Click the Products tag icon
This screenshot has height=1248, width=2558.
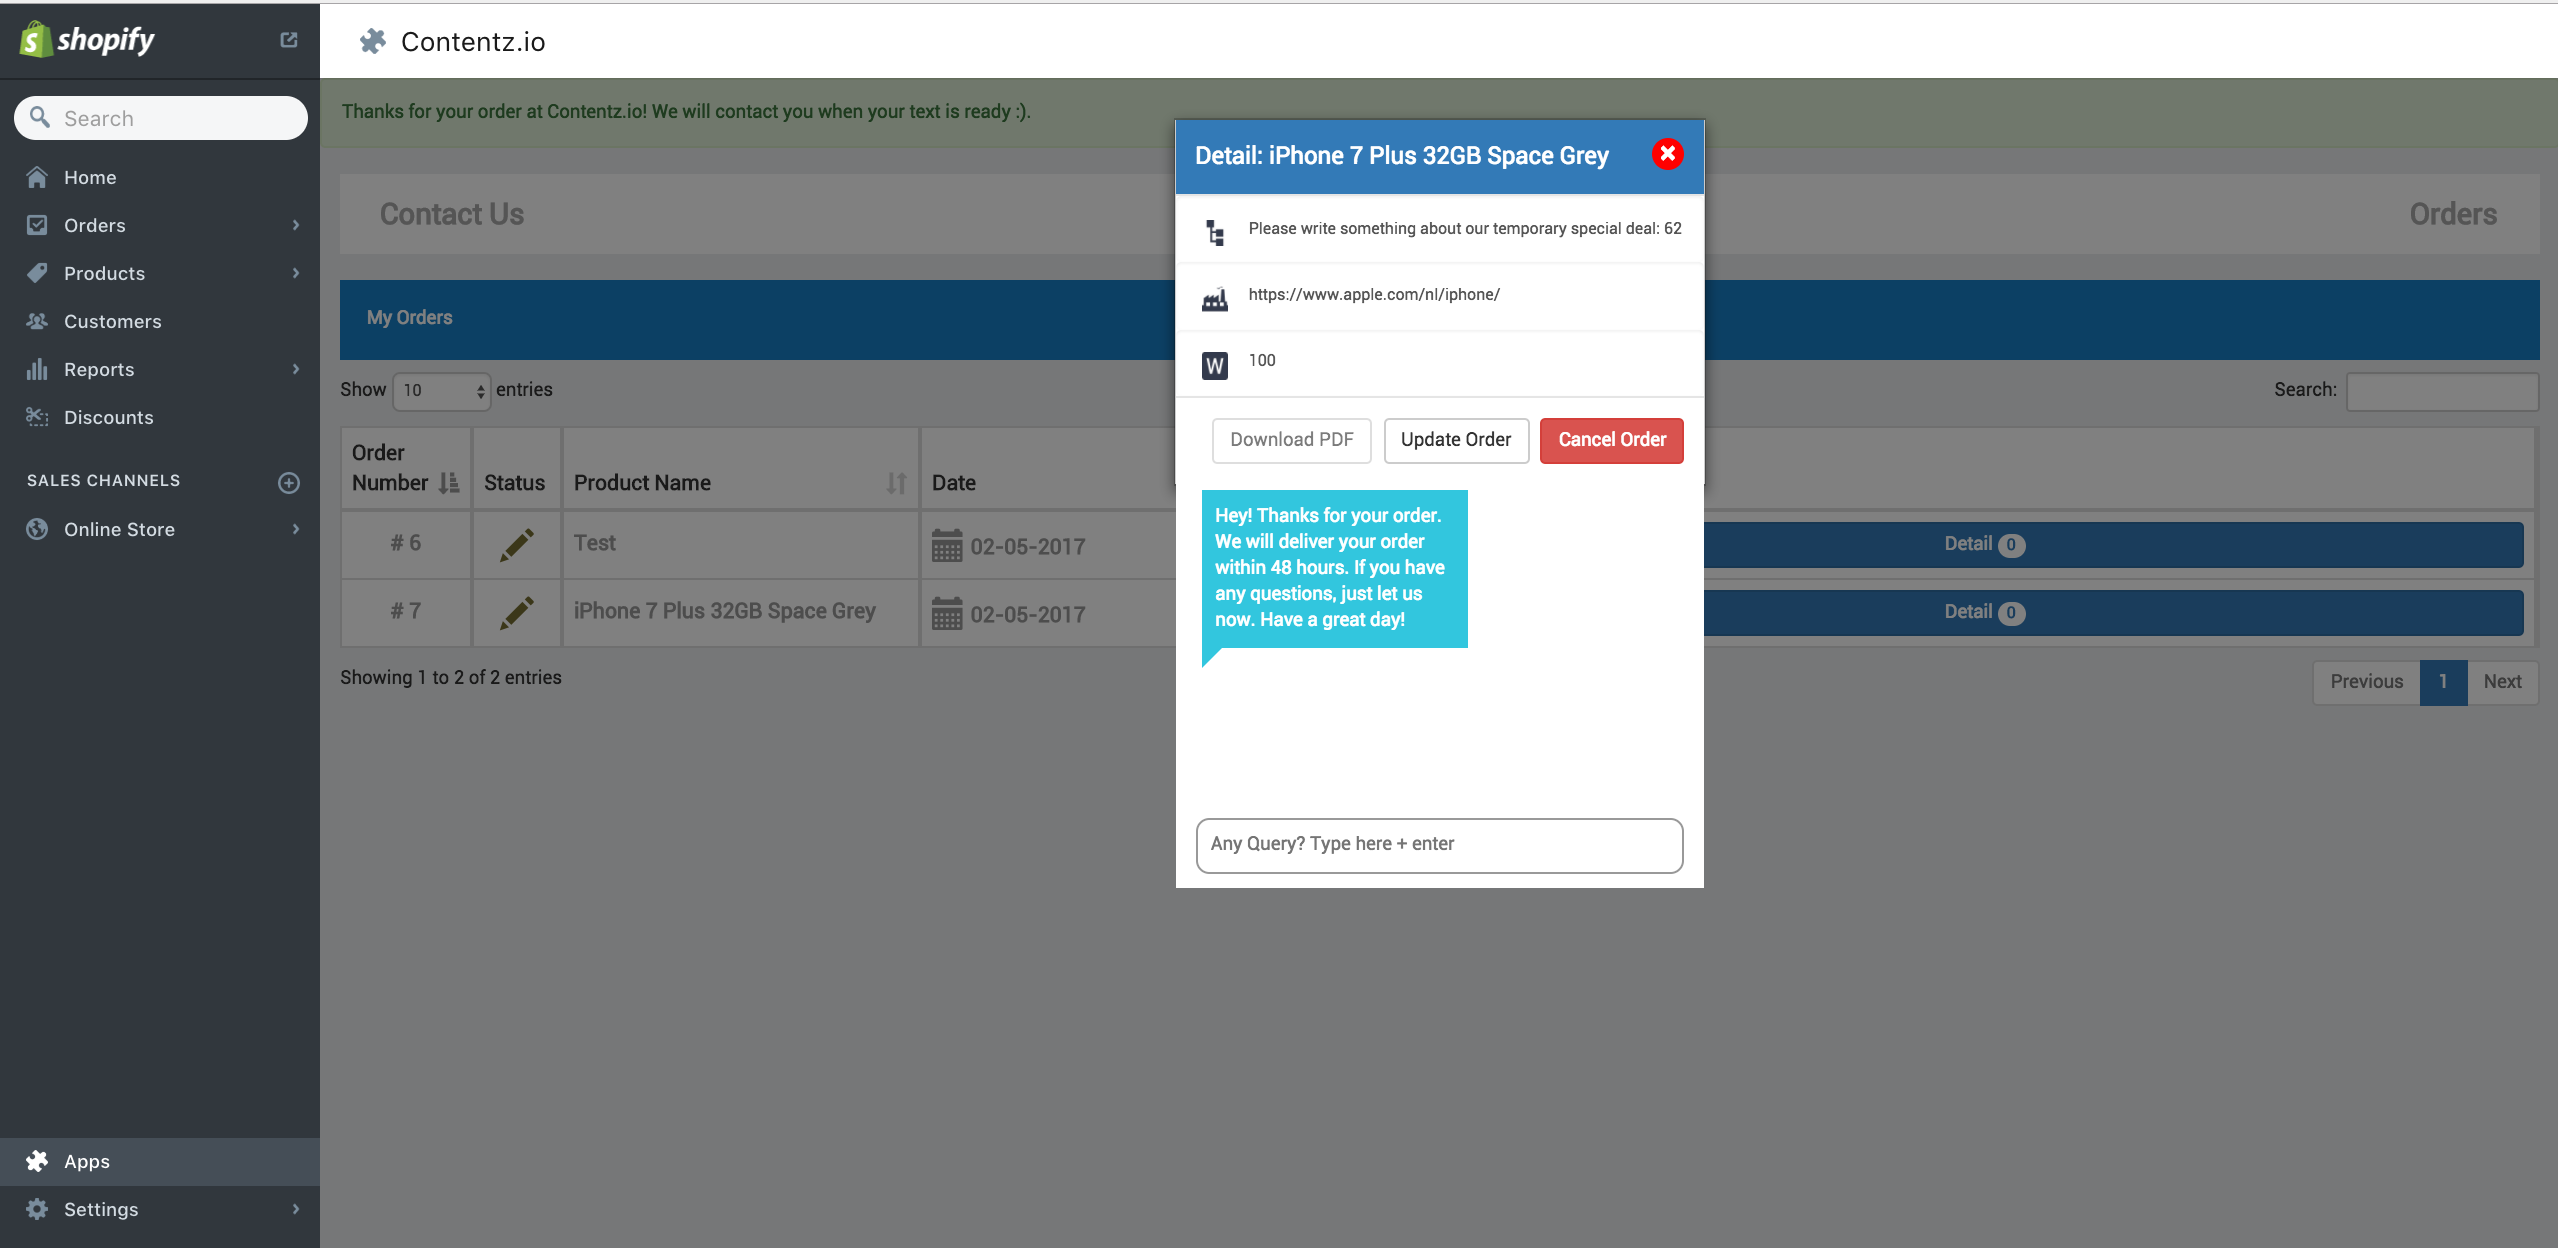37,273
